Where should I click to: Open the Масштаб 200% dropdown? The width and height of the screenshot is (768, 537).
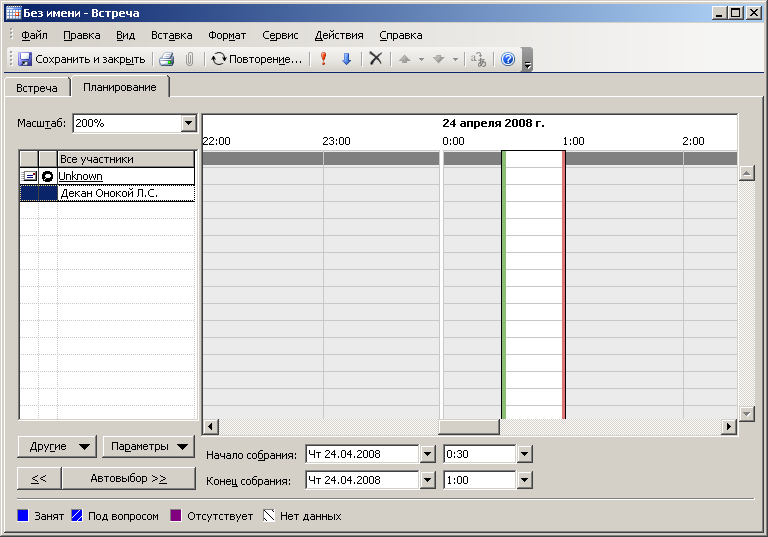tap(188, 123)
